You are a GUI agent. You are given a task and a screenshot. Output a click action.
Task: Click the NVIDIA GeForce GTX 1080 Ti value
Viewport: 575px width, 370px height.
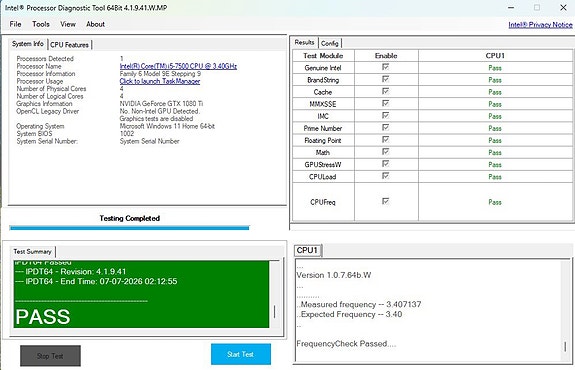click(161, 104)
